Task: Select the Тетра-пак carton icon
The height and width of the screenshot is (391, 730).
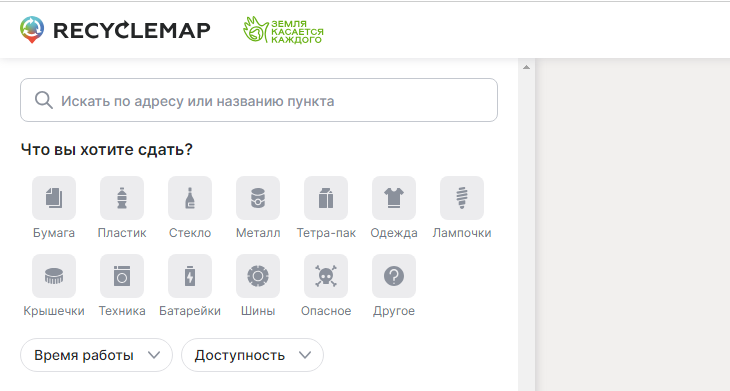Action: click(x=326, y=198)
